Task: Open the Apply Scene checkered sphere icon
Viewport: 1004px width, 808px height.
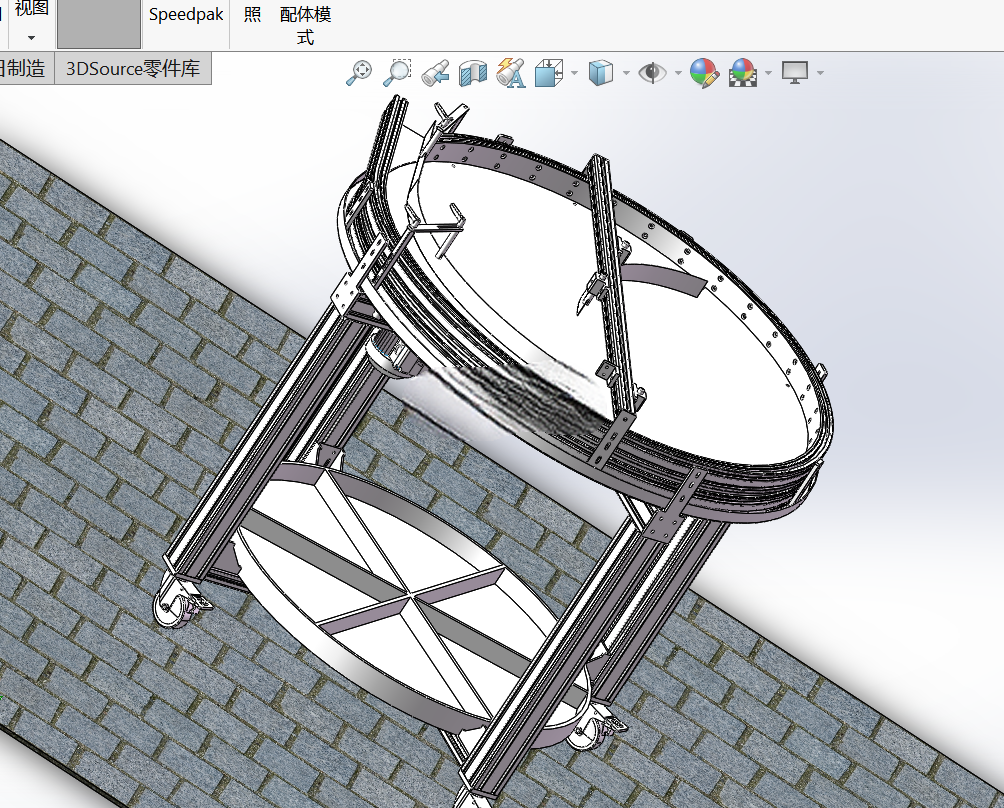Action: [x=743, y=72]
